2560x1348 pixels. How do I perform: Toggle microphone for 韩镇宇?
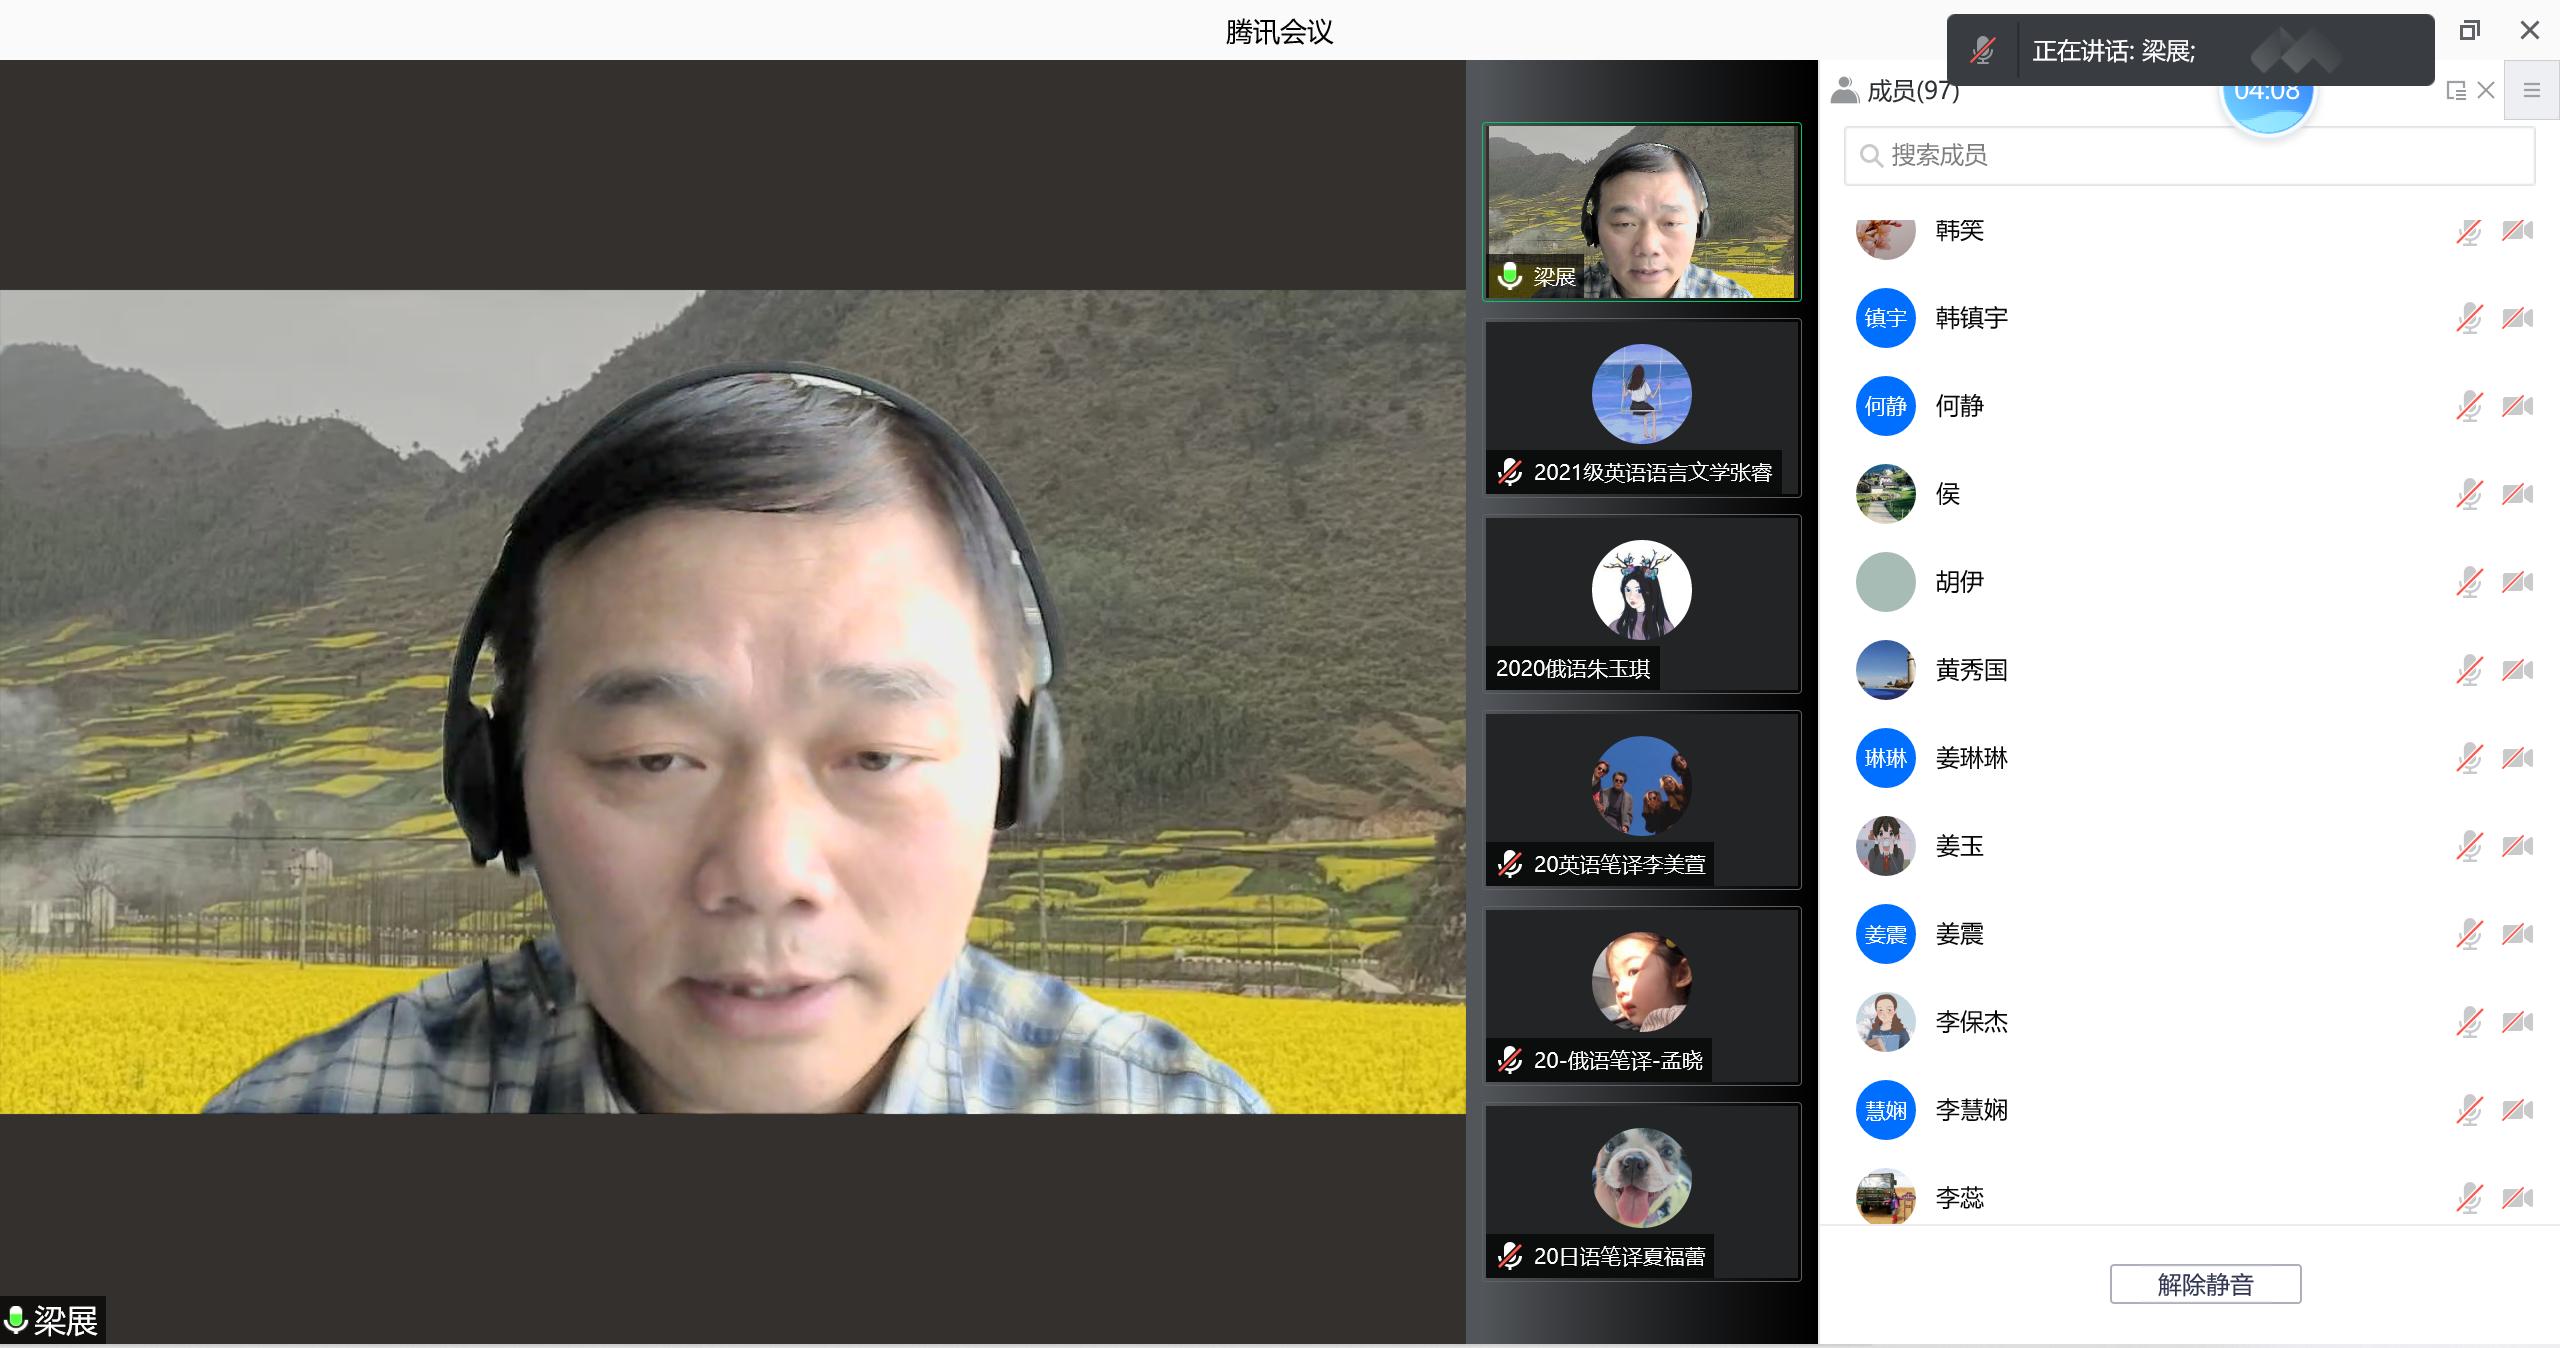[2468, 318]
